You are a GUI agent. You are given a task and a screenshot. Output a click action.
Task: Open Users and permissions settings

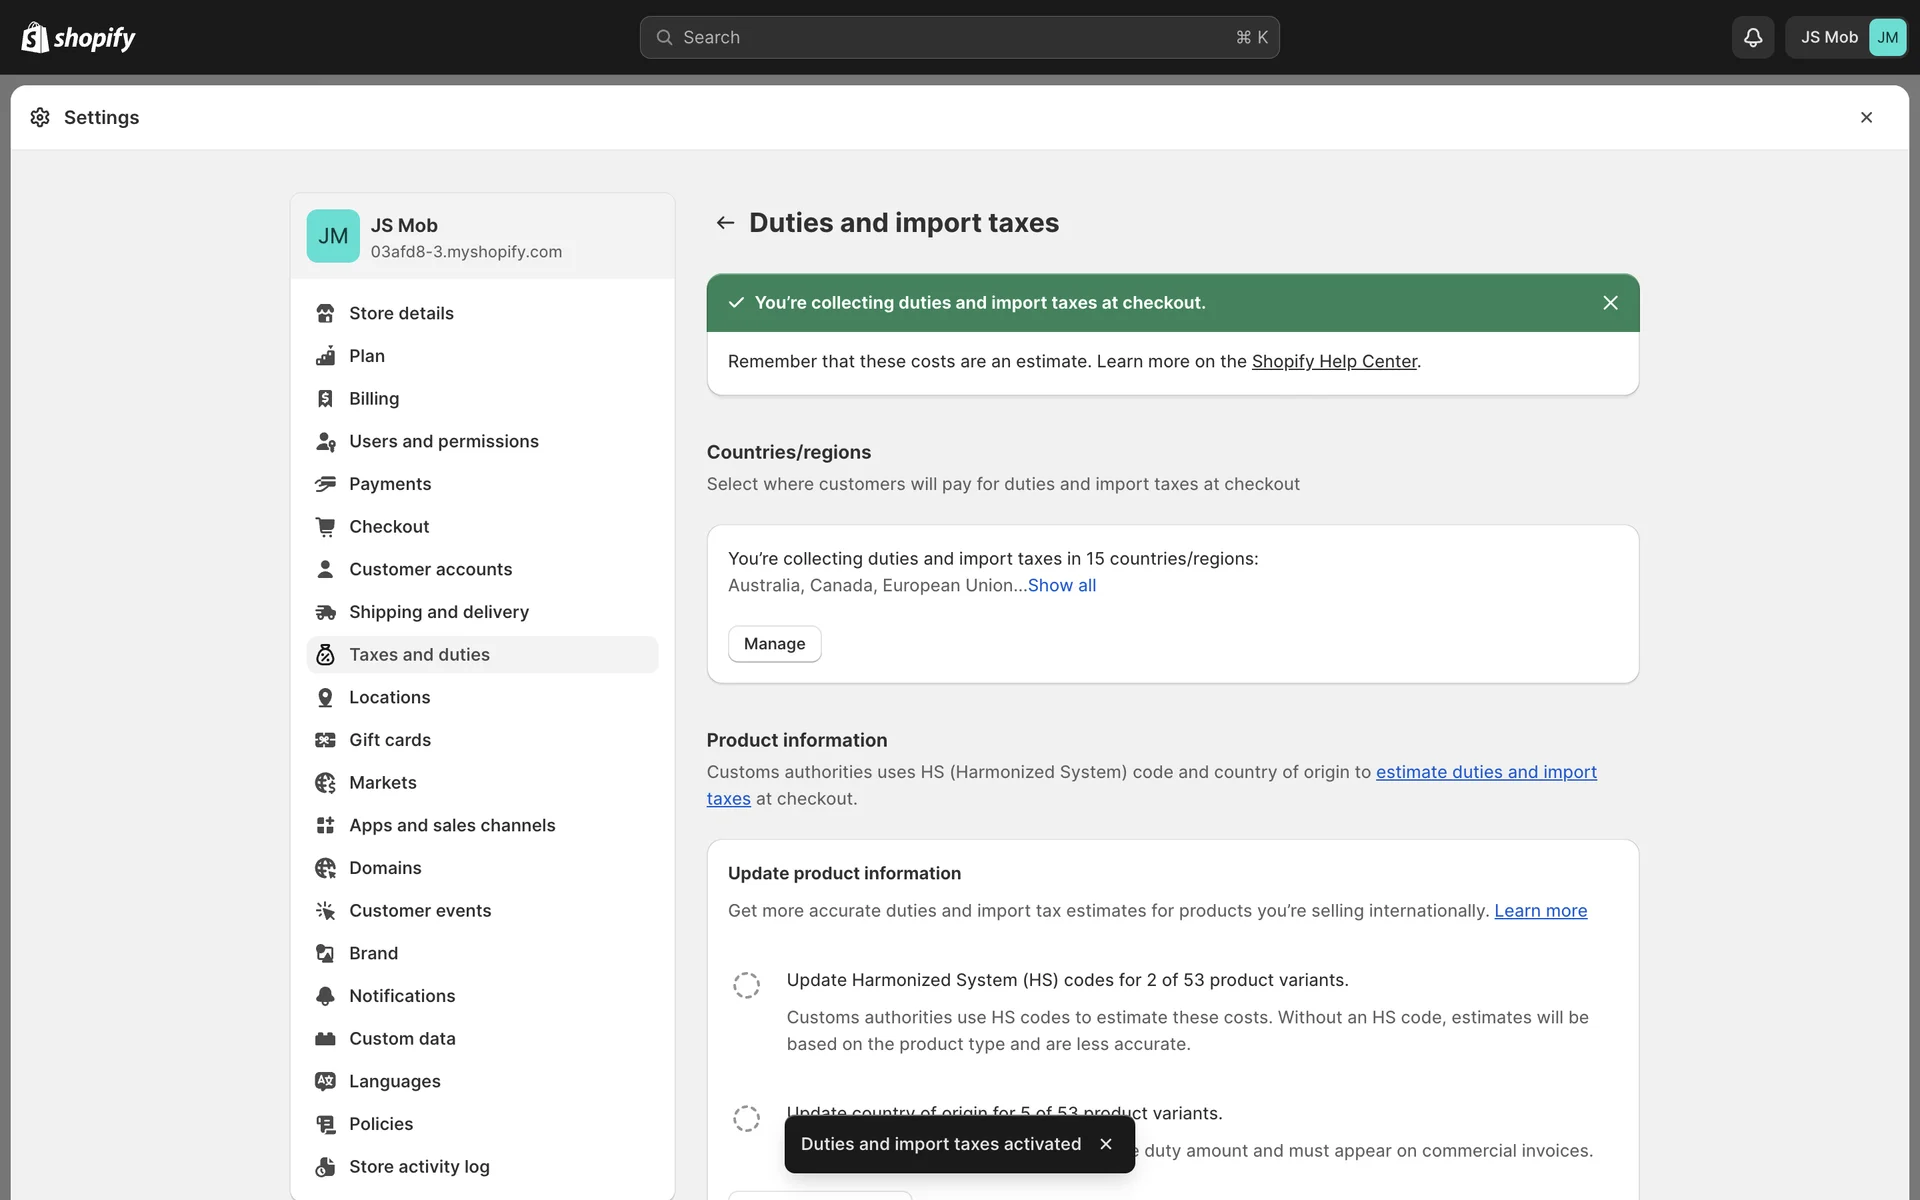pyautogui.click(x=443, y=441)
